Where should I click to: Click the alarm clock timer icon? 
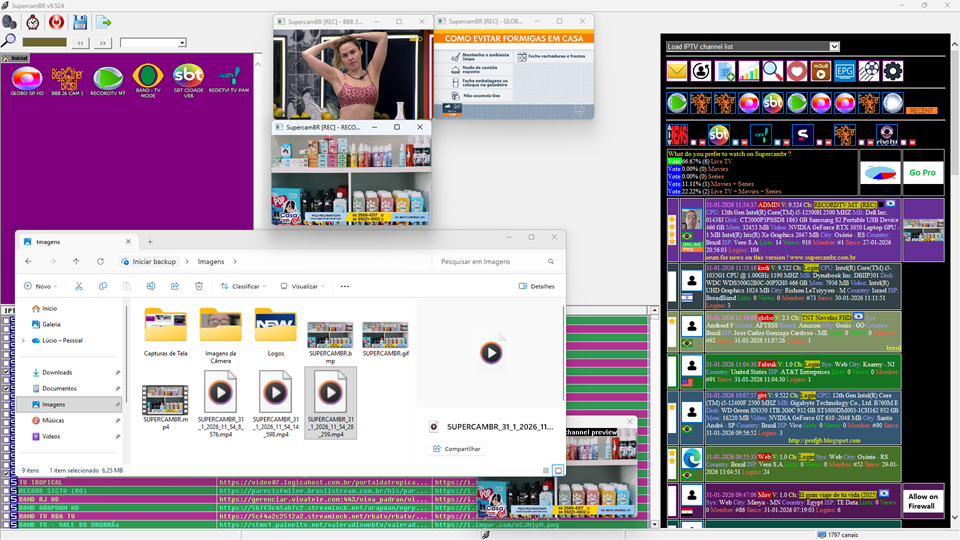[33, 21]
